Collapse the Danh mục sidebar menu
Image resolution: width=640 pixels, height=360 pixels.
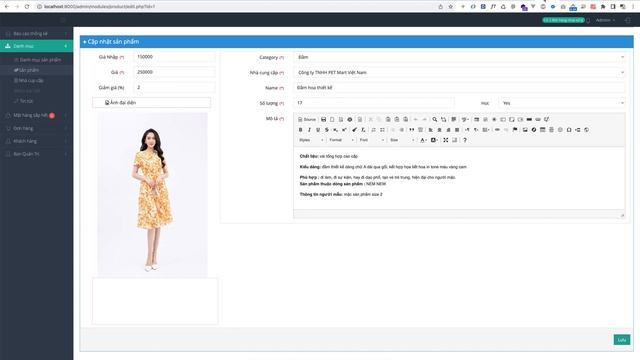(x=36, y=46)
